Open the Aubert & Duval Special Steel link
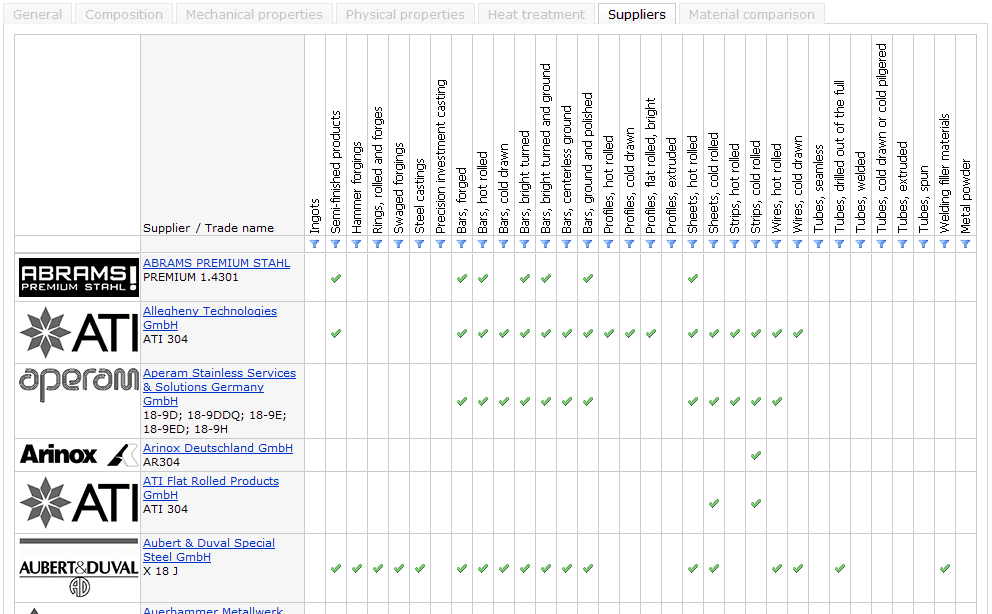 click(209, 550)
